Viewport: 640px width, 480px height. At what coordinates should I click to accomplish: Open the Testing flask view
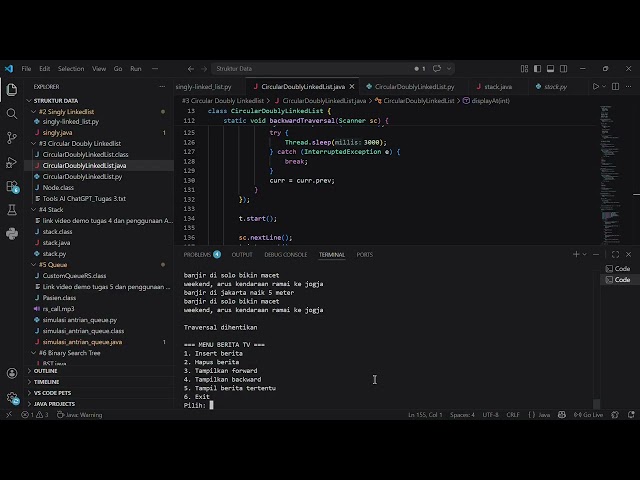tap(12, 210)
